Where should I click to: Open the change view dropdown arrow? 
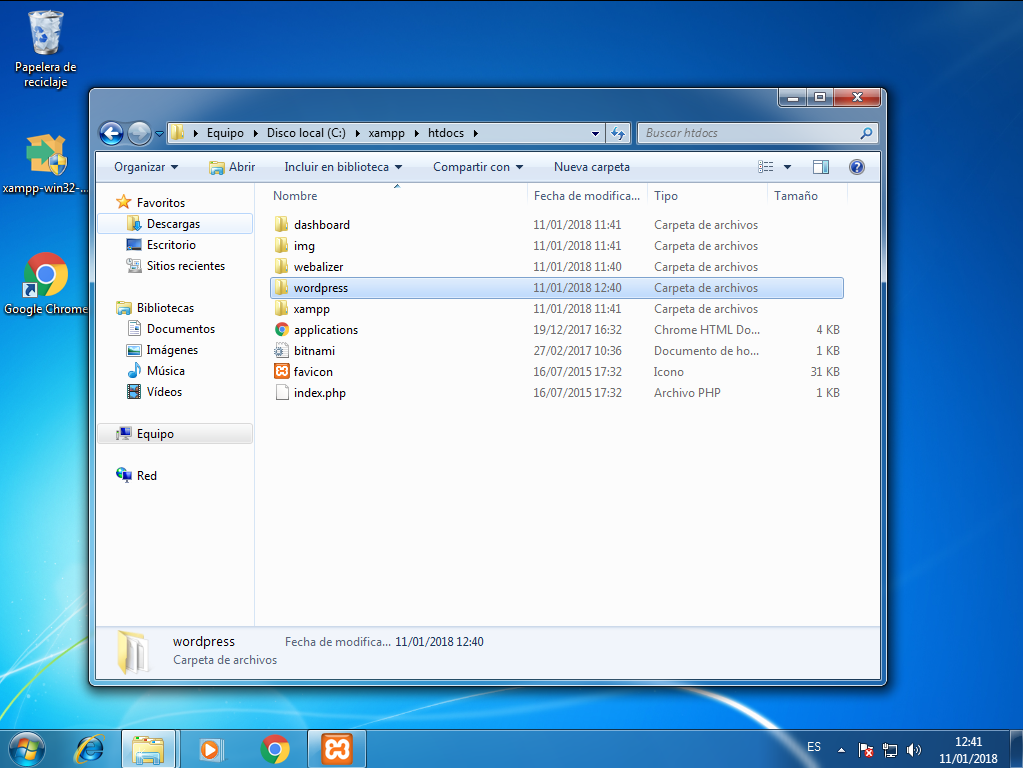click(x=786, y=166)
